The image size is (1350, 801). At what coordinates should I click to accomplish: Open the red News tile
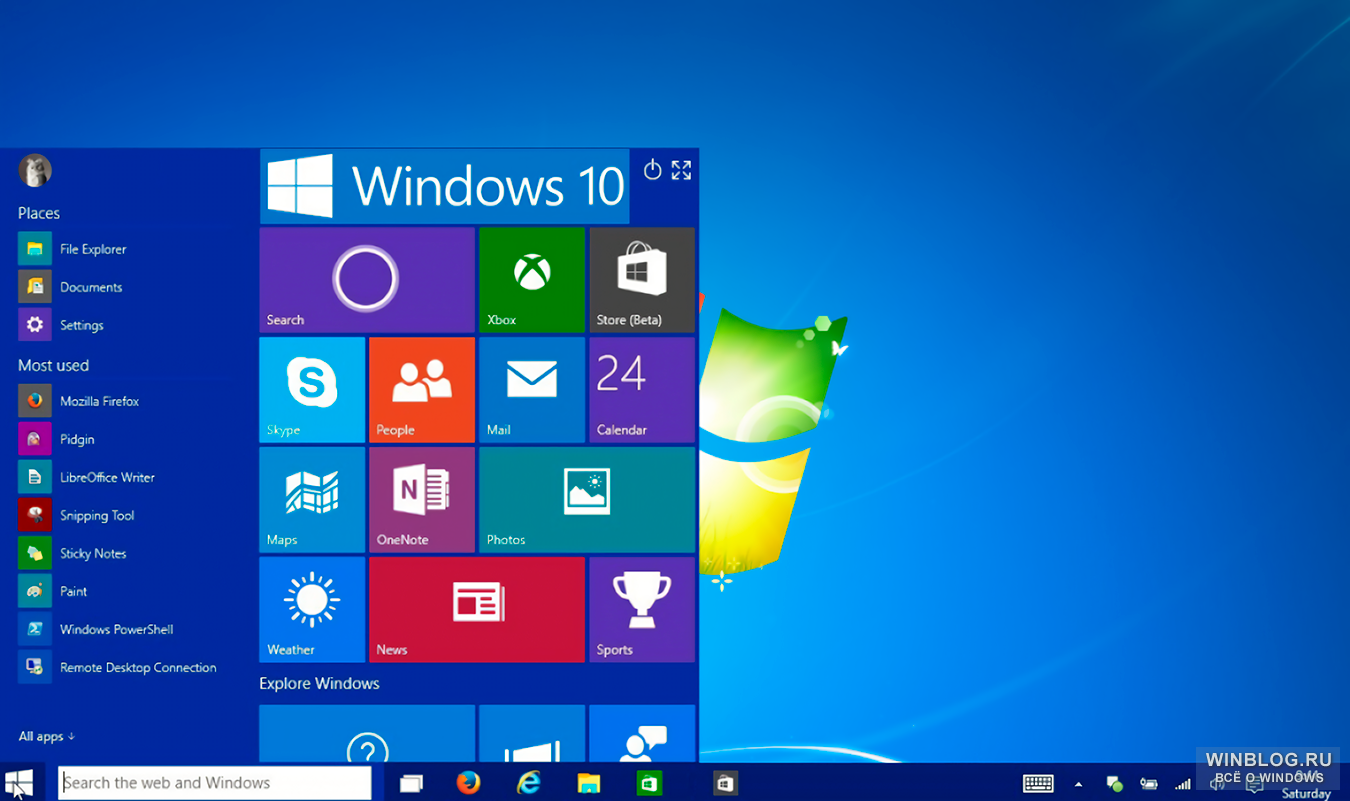(477, 610)
